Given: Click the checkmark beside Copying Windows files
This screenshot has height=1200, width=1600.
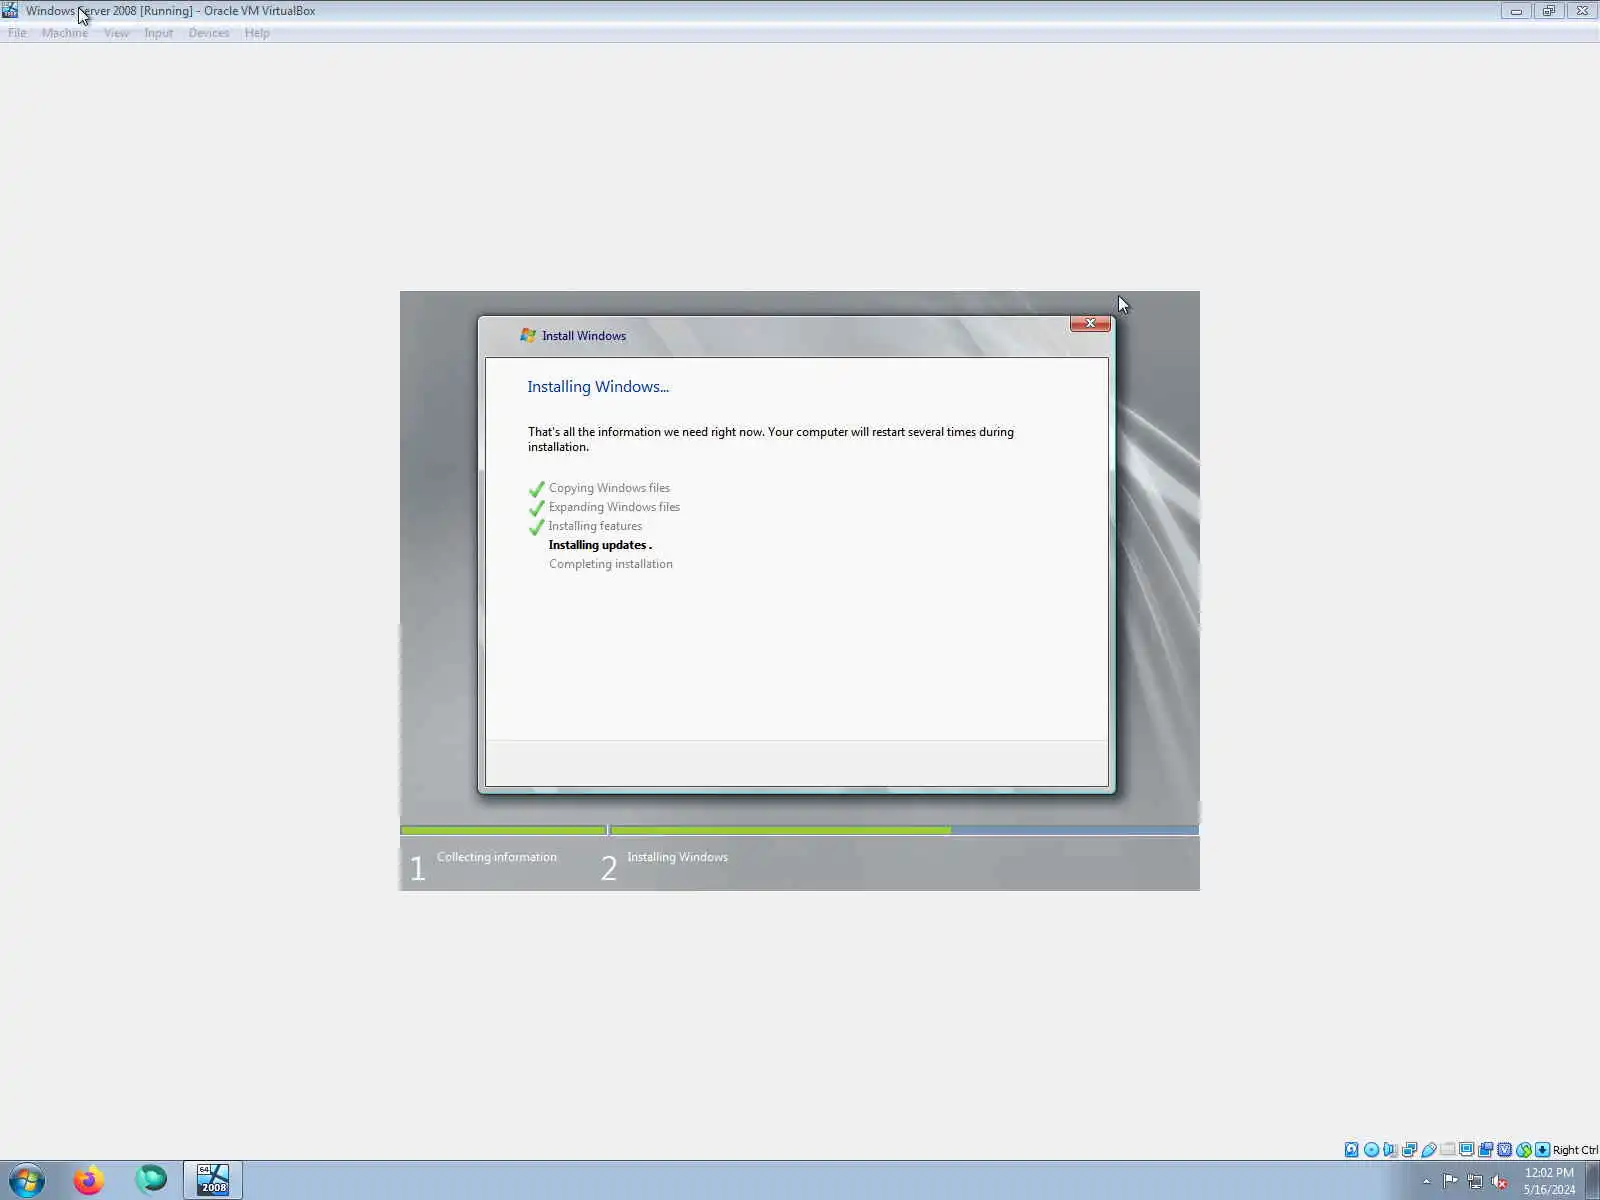Looking at the screenshot, I should 537,488.
